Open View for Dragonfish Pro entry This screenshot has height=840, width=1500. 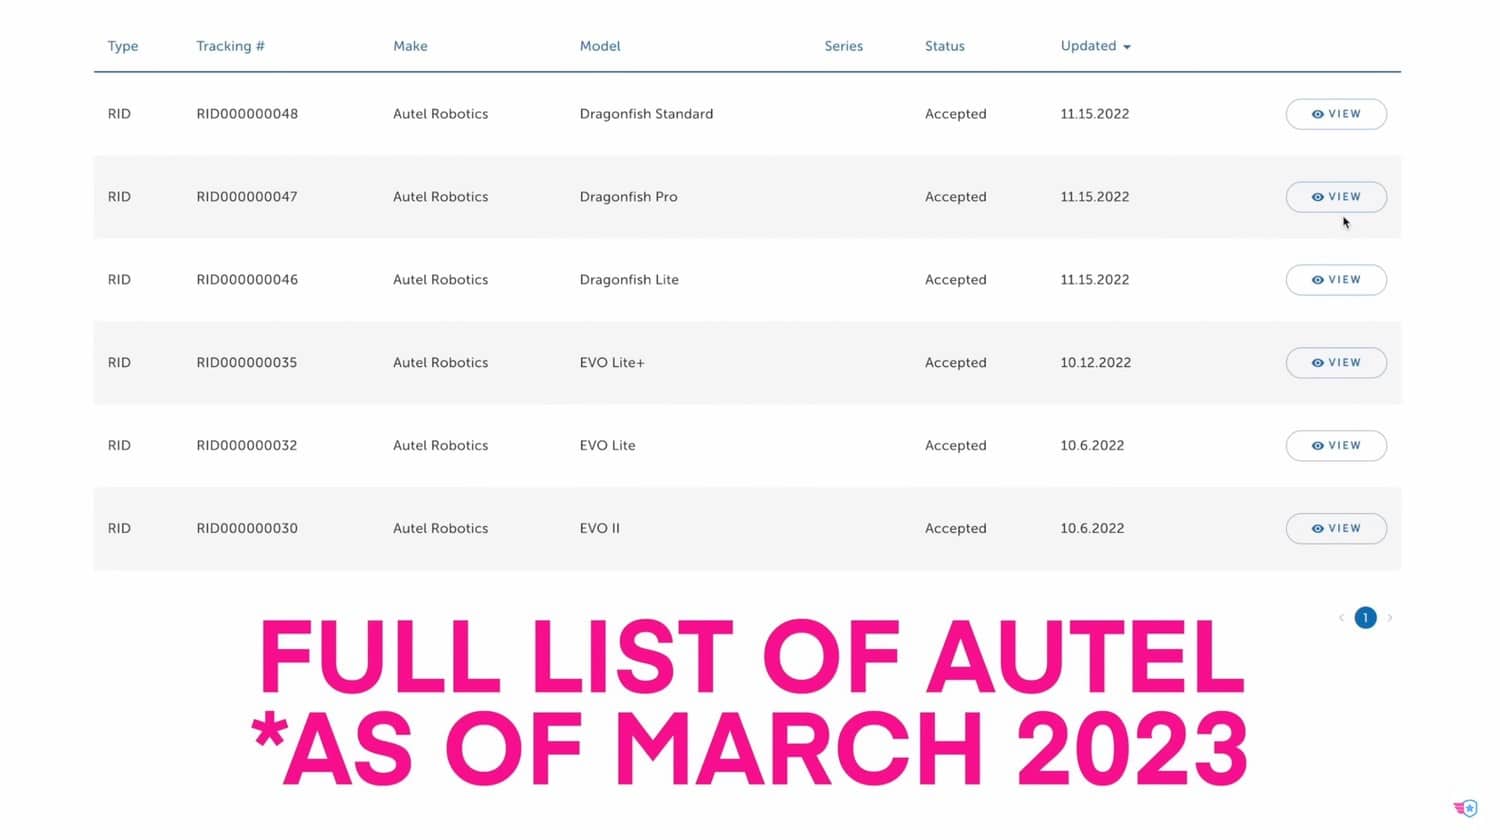(1335, 197)
